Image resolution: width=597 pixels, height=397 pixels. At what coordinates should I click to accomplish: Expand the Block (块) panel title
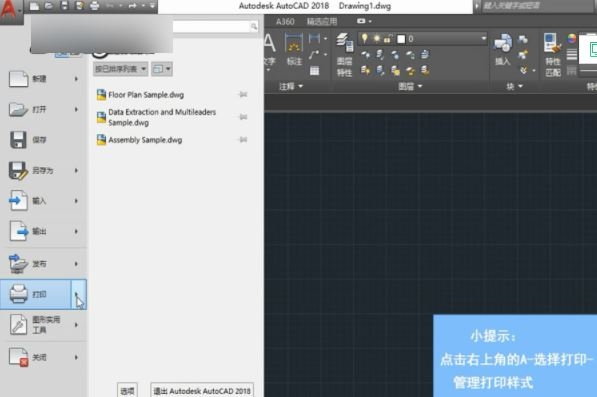pos(514,86)
